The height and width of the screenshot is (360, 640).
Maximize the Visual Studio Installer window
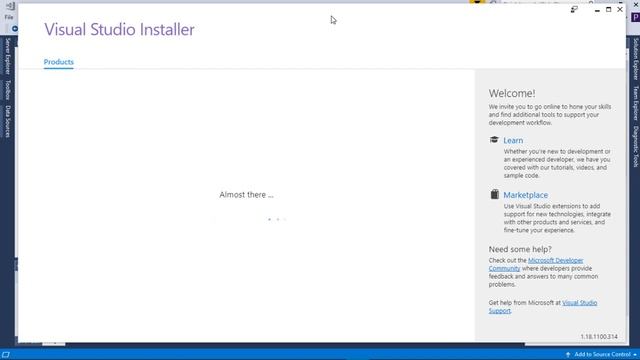(609, 9)
